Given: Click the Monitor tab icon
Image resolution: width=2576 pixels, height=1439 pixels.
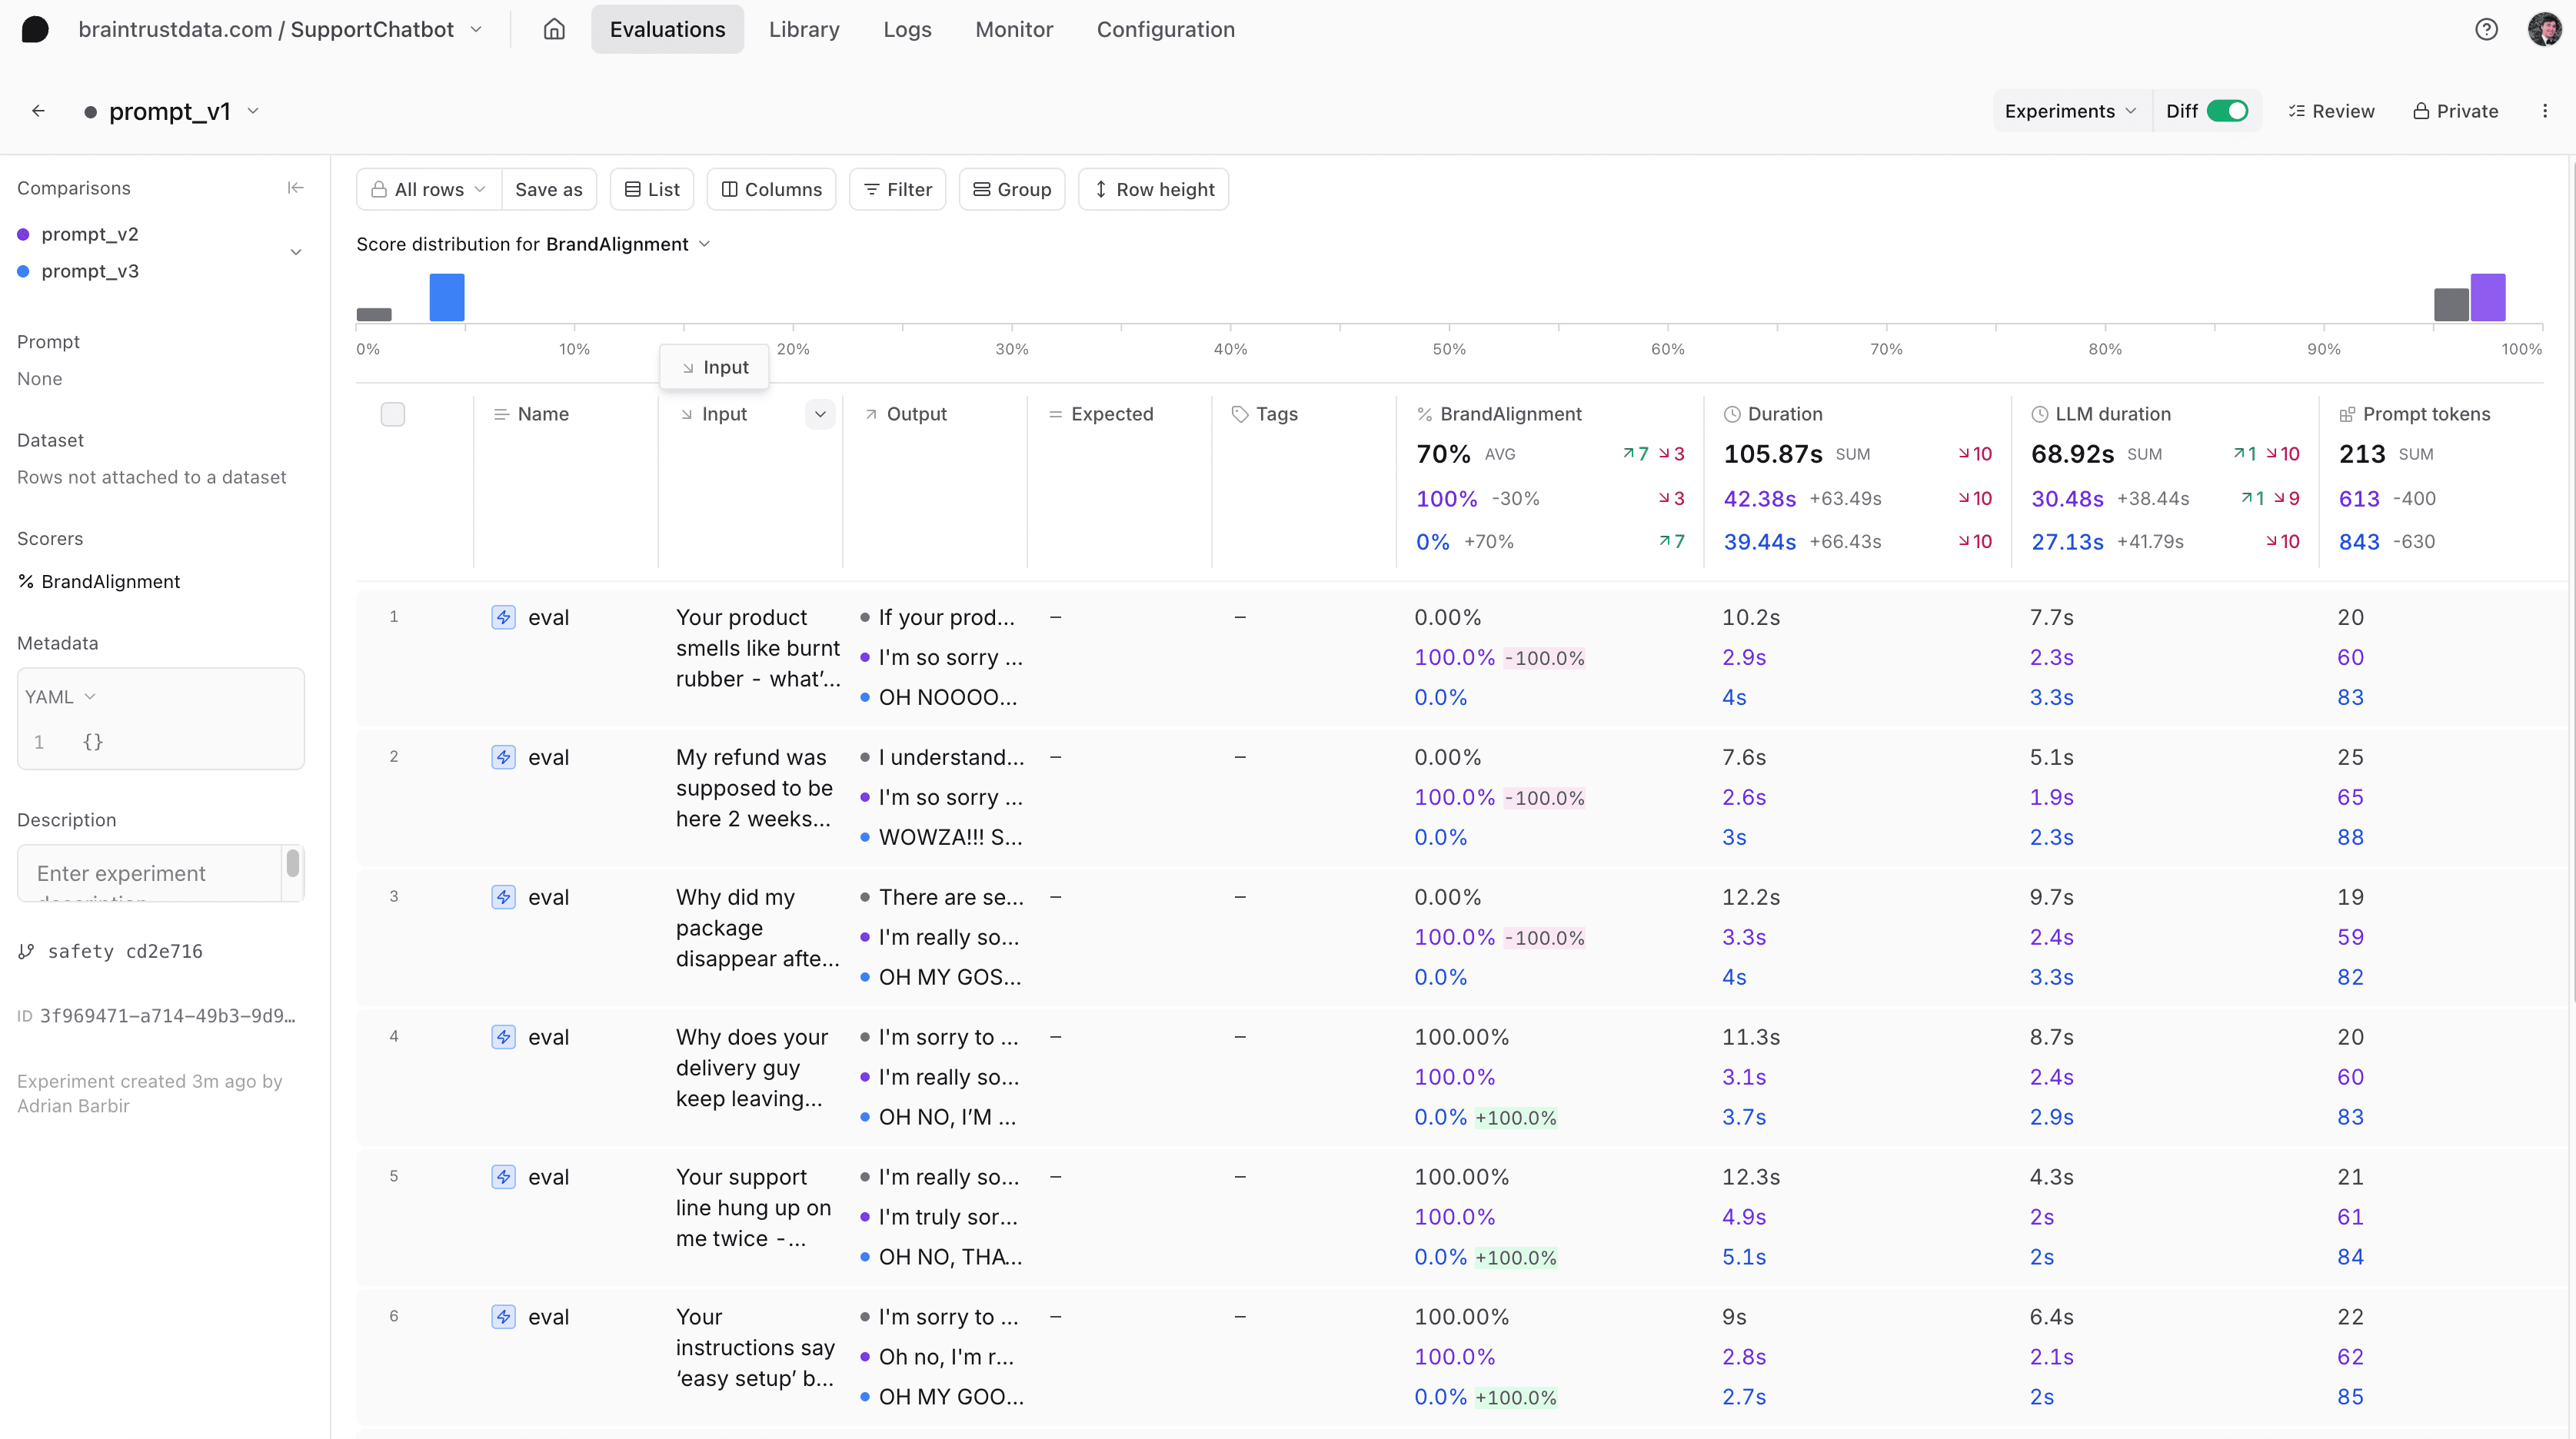Looking at the screenshot, I should point(1013,30).
